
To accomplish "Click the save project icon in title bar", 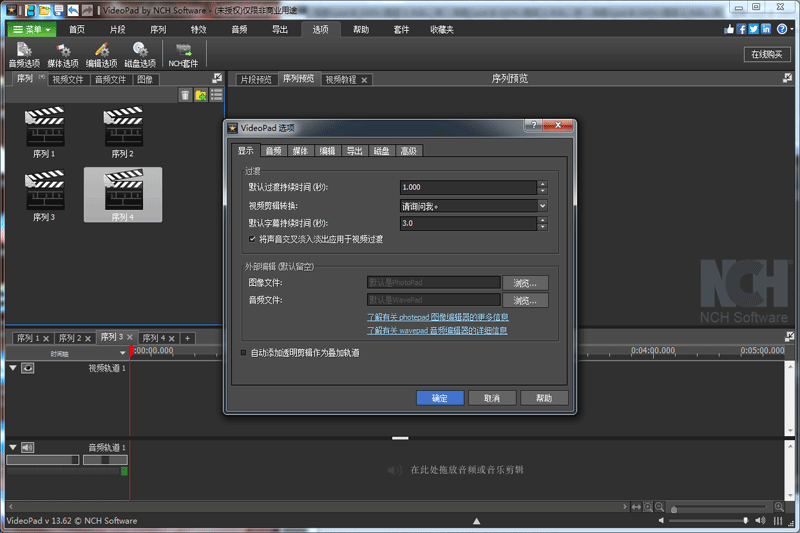I will (x=59, y=10).
